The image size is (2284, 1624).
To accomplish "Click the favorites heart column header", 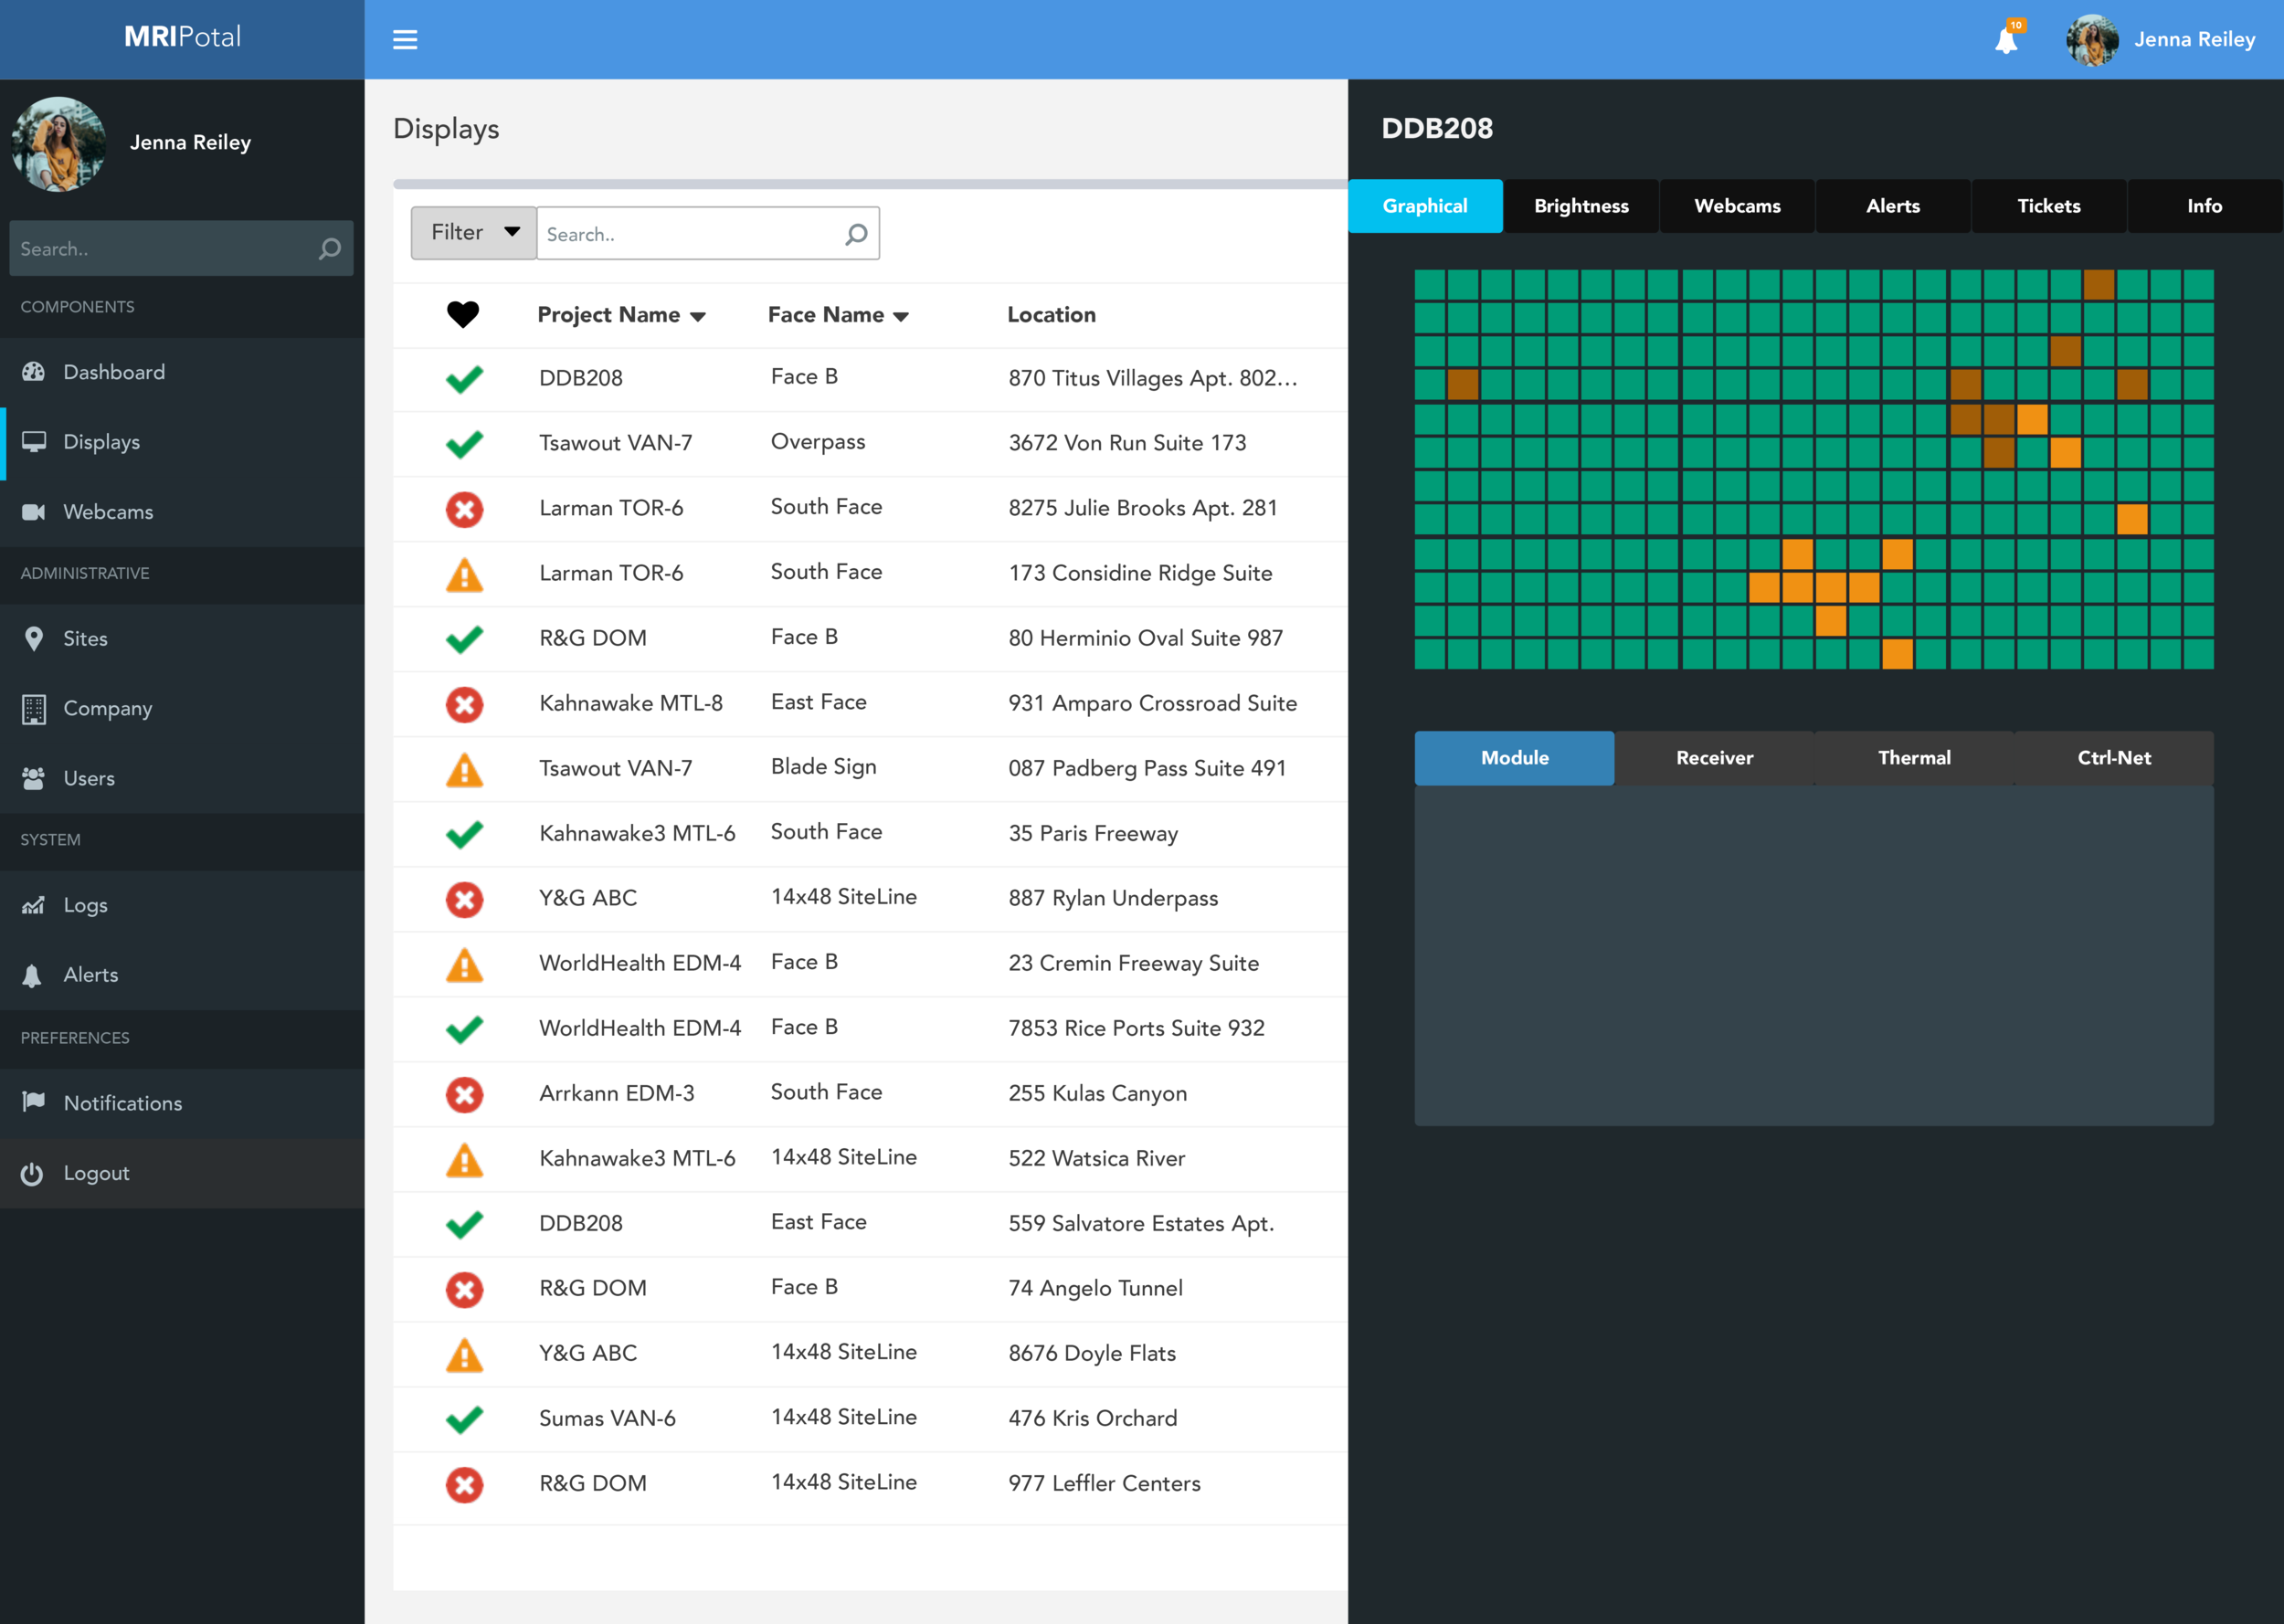I will (x=463, y=314).
